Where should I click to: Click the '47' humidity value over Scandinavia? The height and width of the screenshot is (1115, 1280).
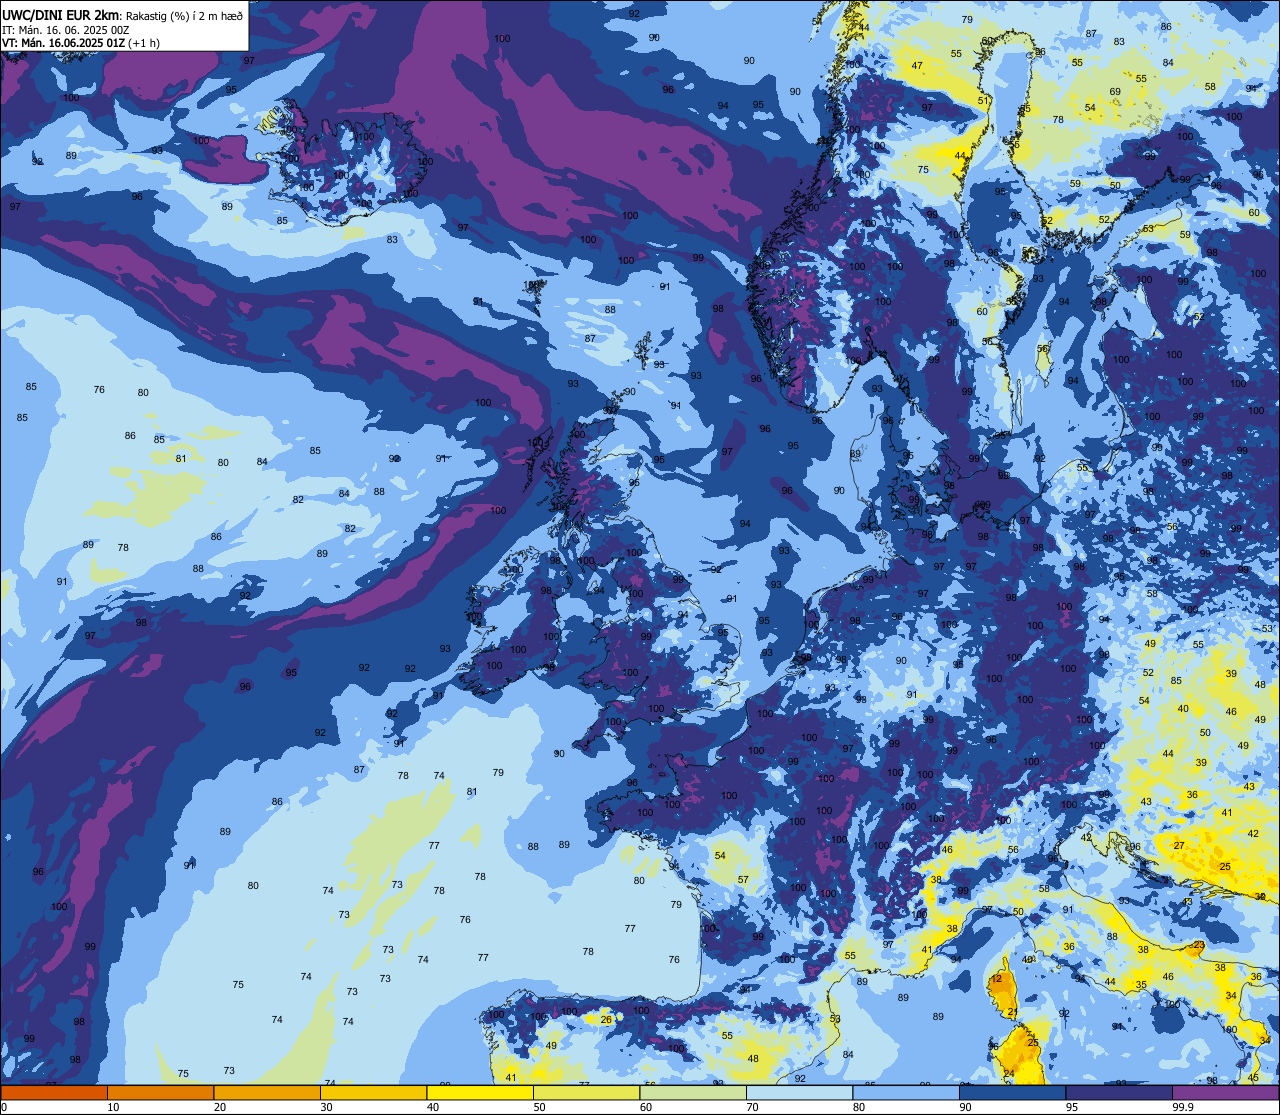917,66
